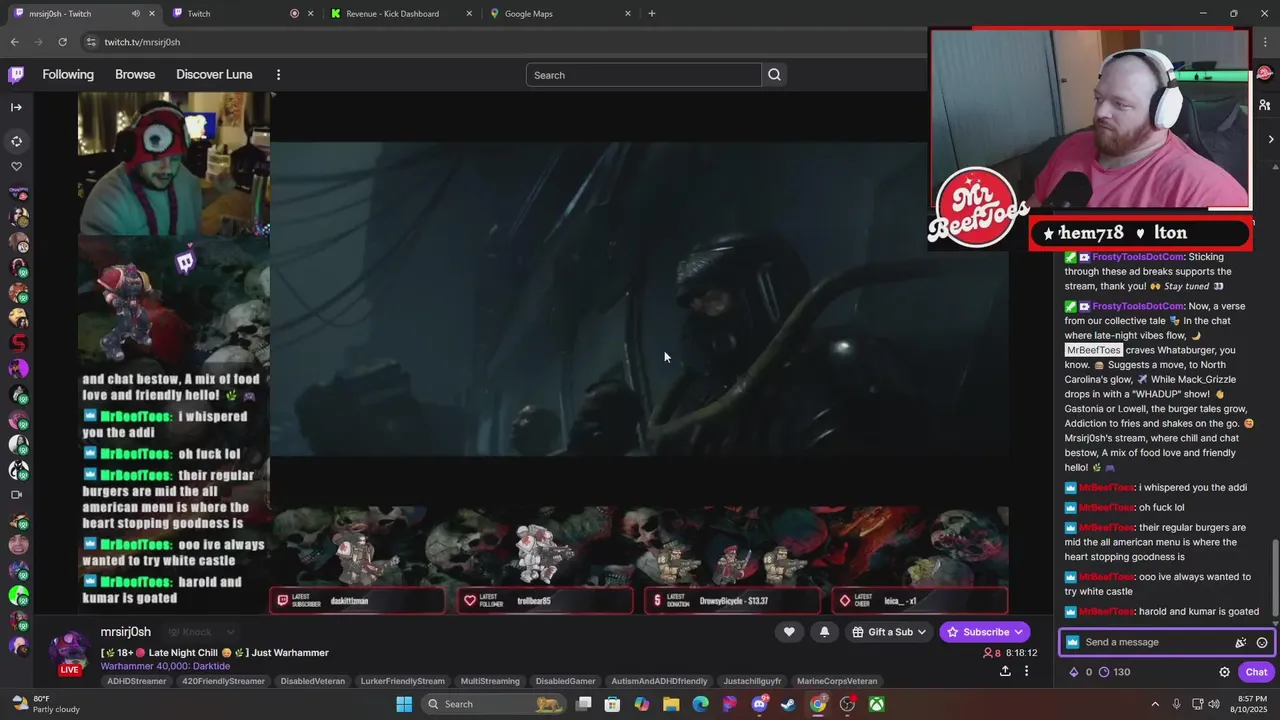
Task: Click the LurkerFriendlyStream tag
Action: [403, 681]
